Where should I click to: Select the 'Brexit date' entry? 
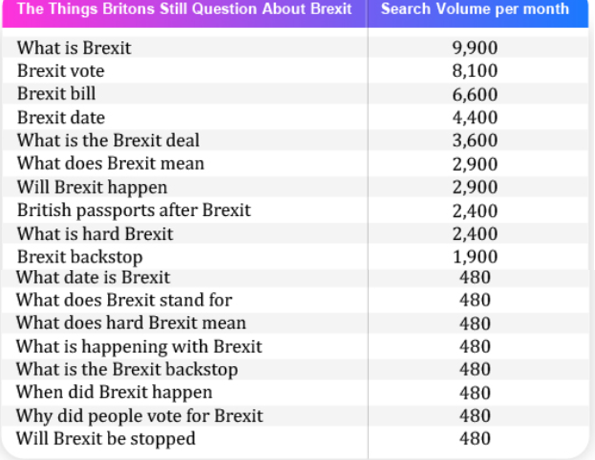click(61, 117)
